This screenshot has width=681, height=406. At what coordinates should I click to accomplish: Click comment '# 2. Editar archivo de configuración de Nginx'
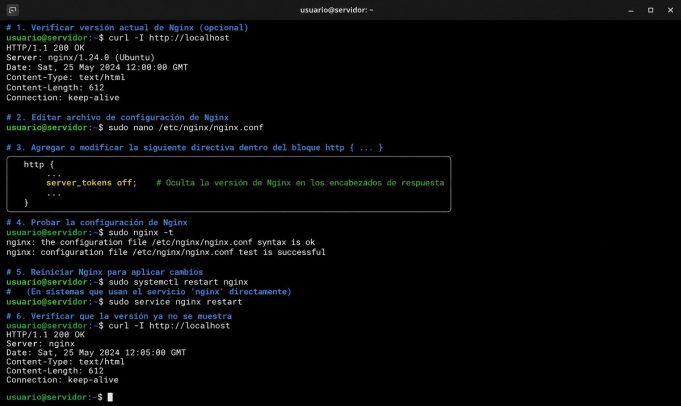click(x=117, y=117)
